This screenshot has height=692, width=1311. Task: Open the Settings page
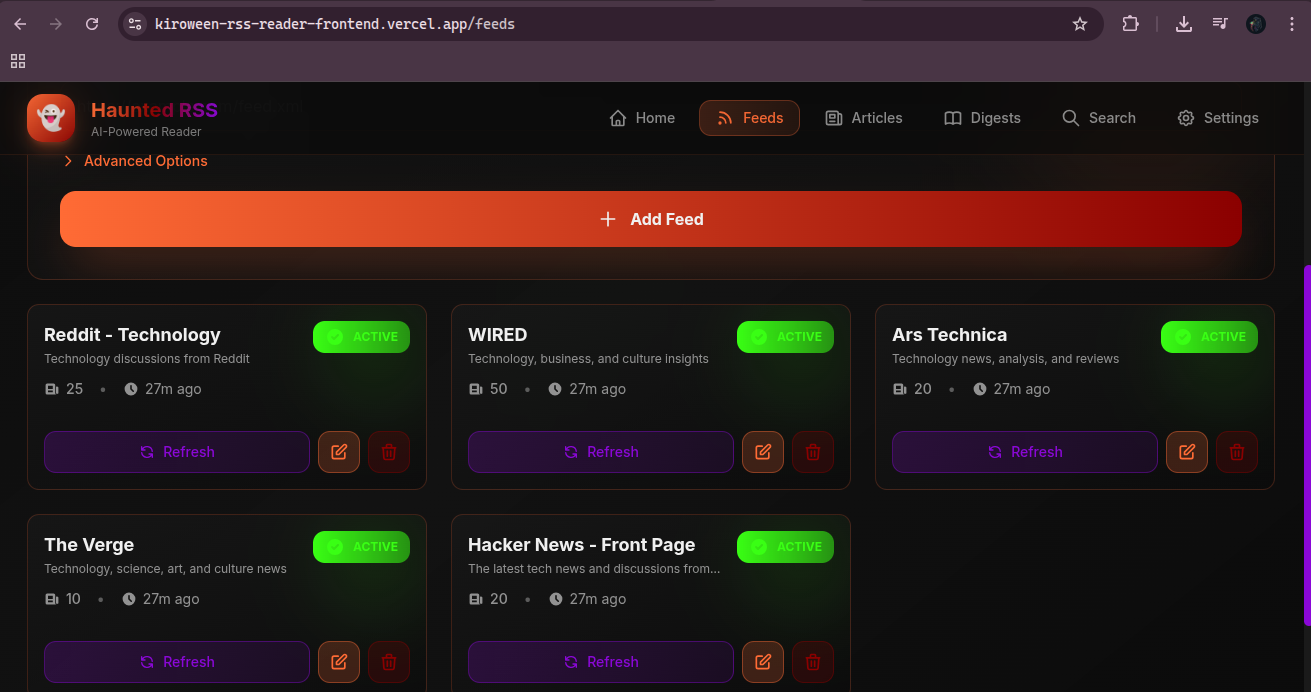click(1218, 118)
